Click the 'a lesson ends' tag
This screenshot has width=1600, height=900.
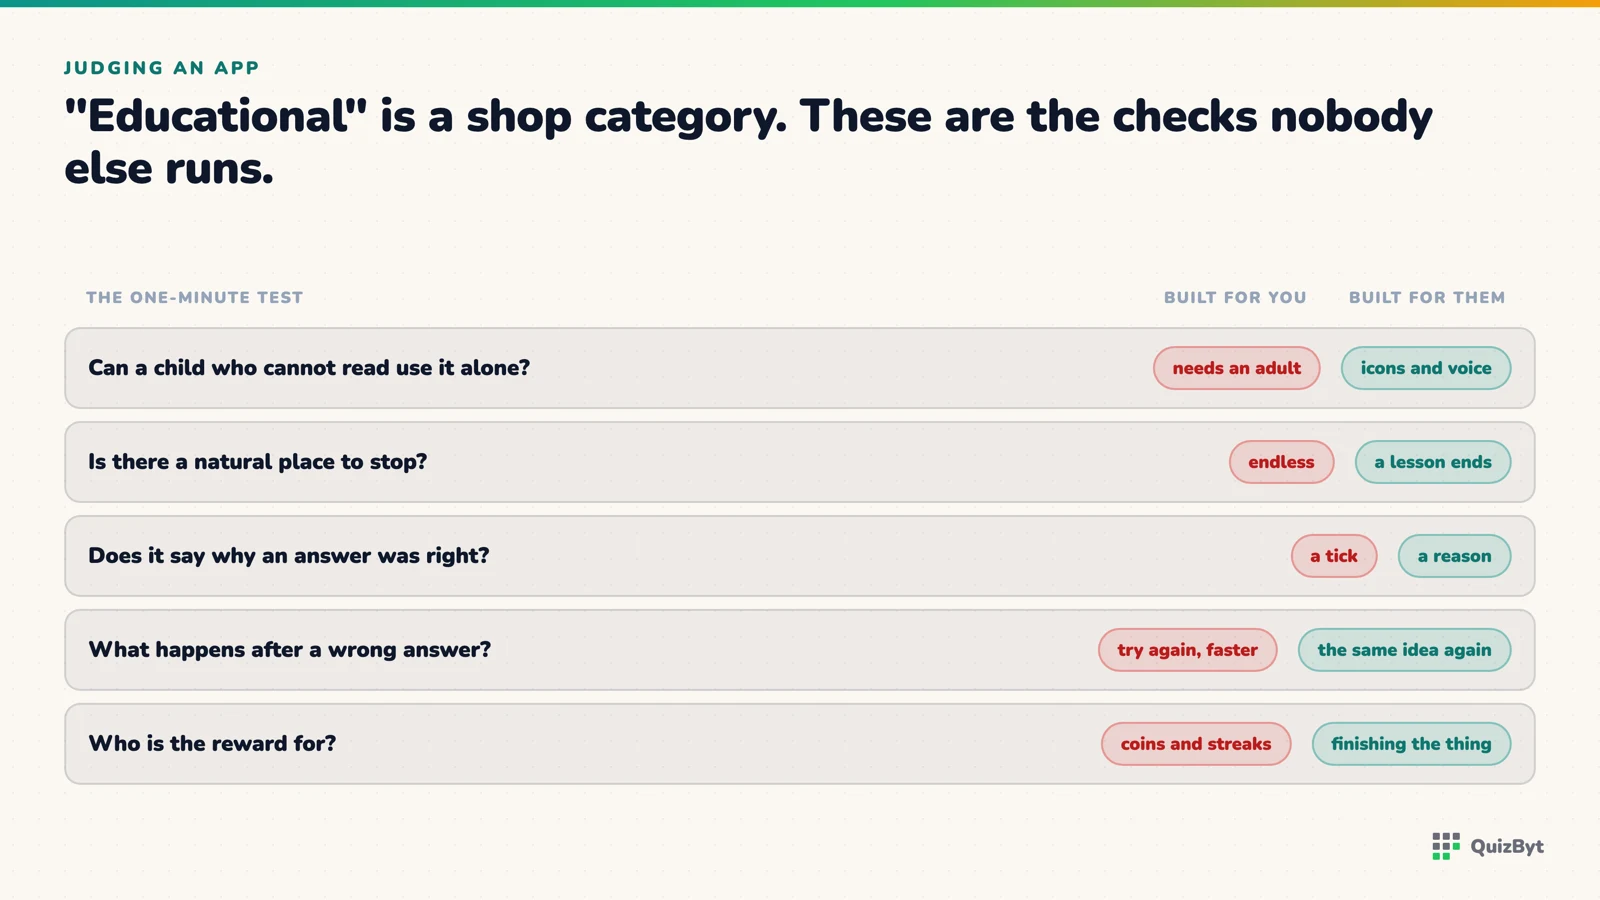click(x=1432, y=462)
